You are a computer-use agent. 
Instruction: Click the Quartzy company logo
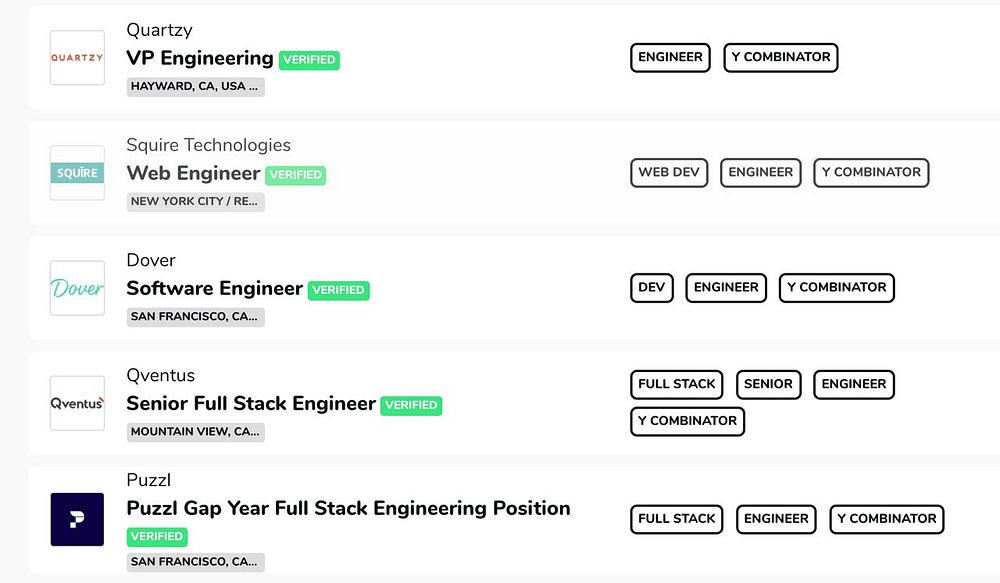point(77,58)
